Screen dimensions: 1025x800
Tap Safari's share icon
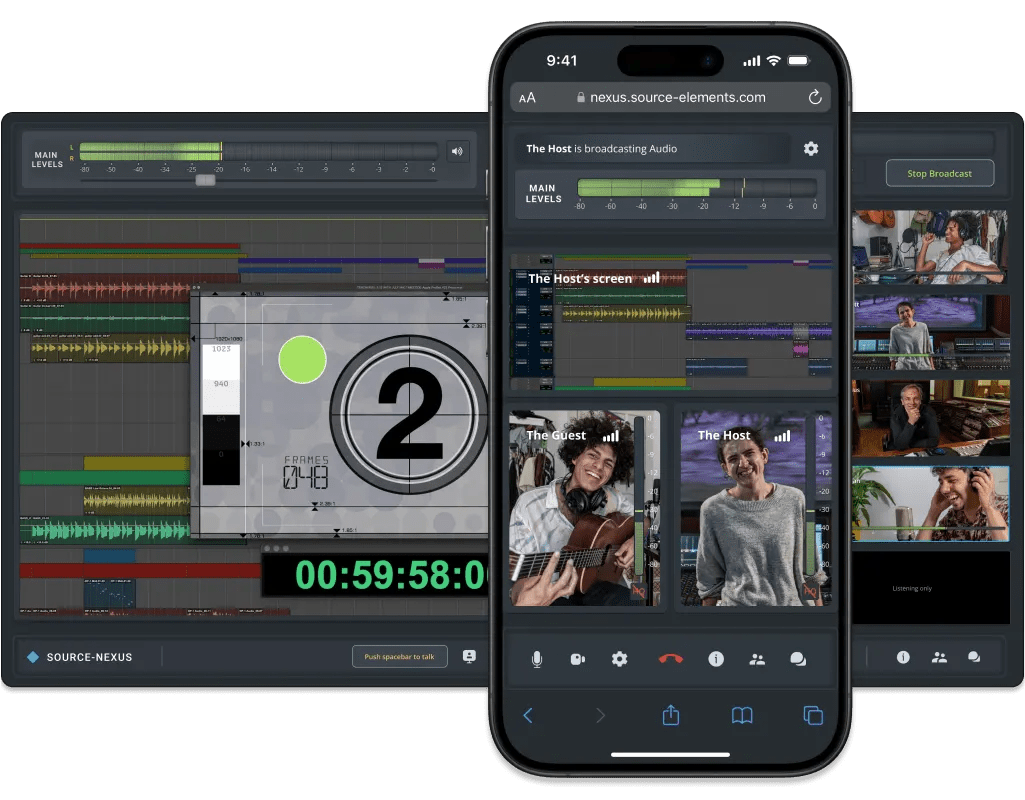pos(671,715)
